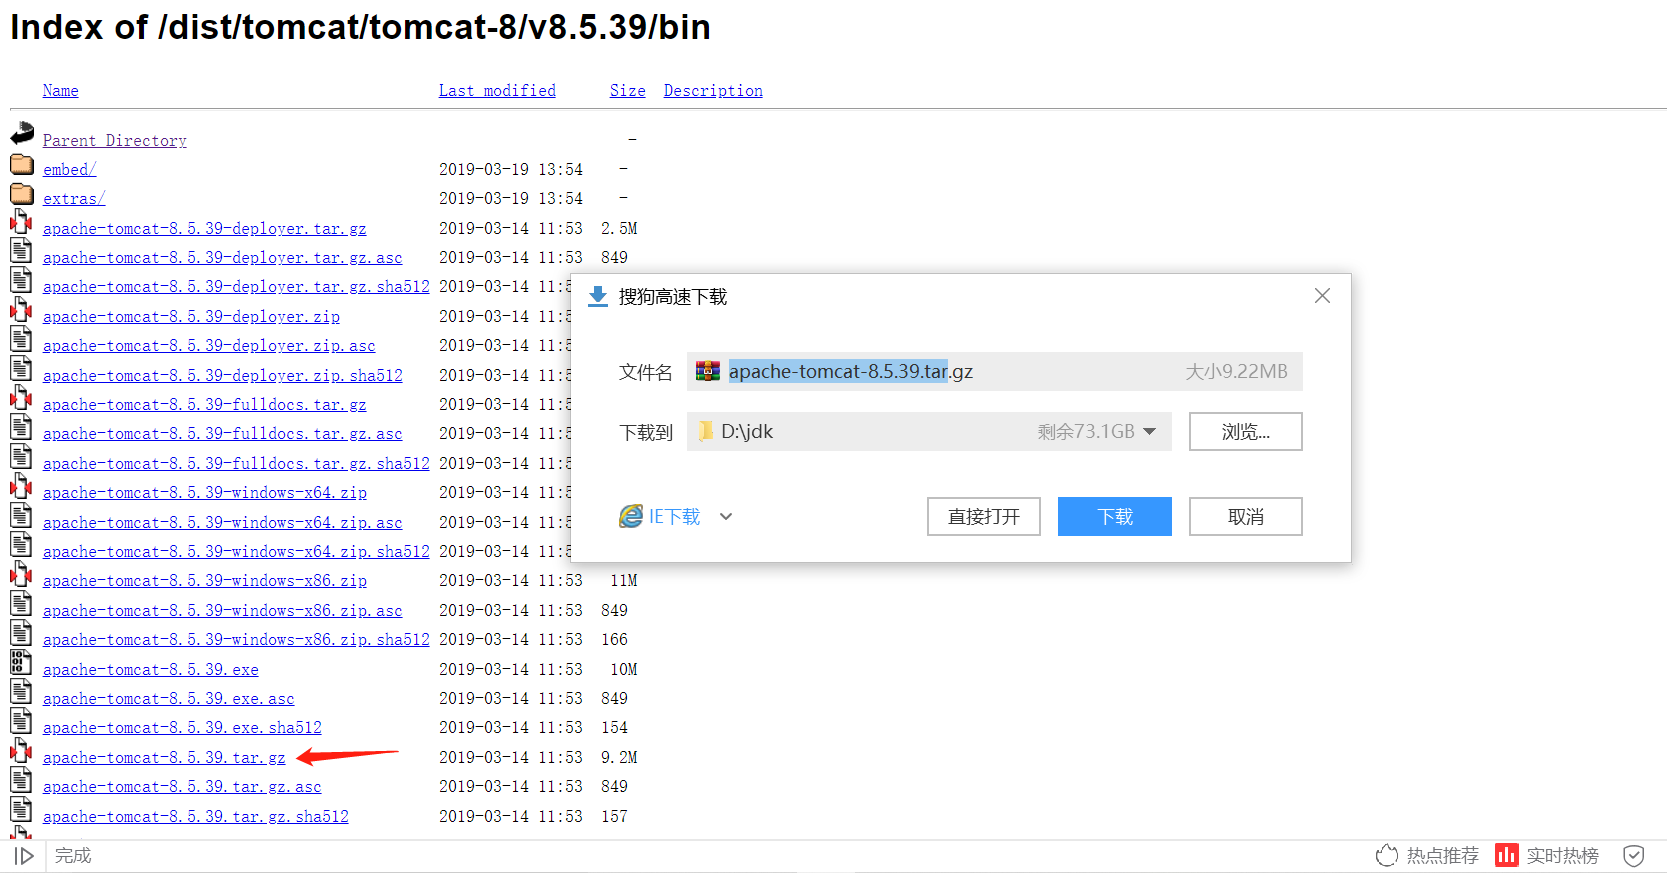Close the Sogou download dialog
The image size is (1667, 873).
1322,296
